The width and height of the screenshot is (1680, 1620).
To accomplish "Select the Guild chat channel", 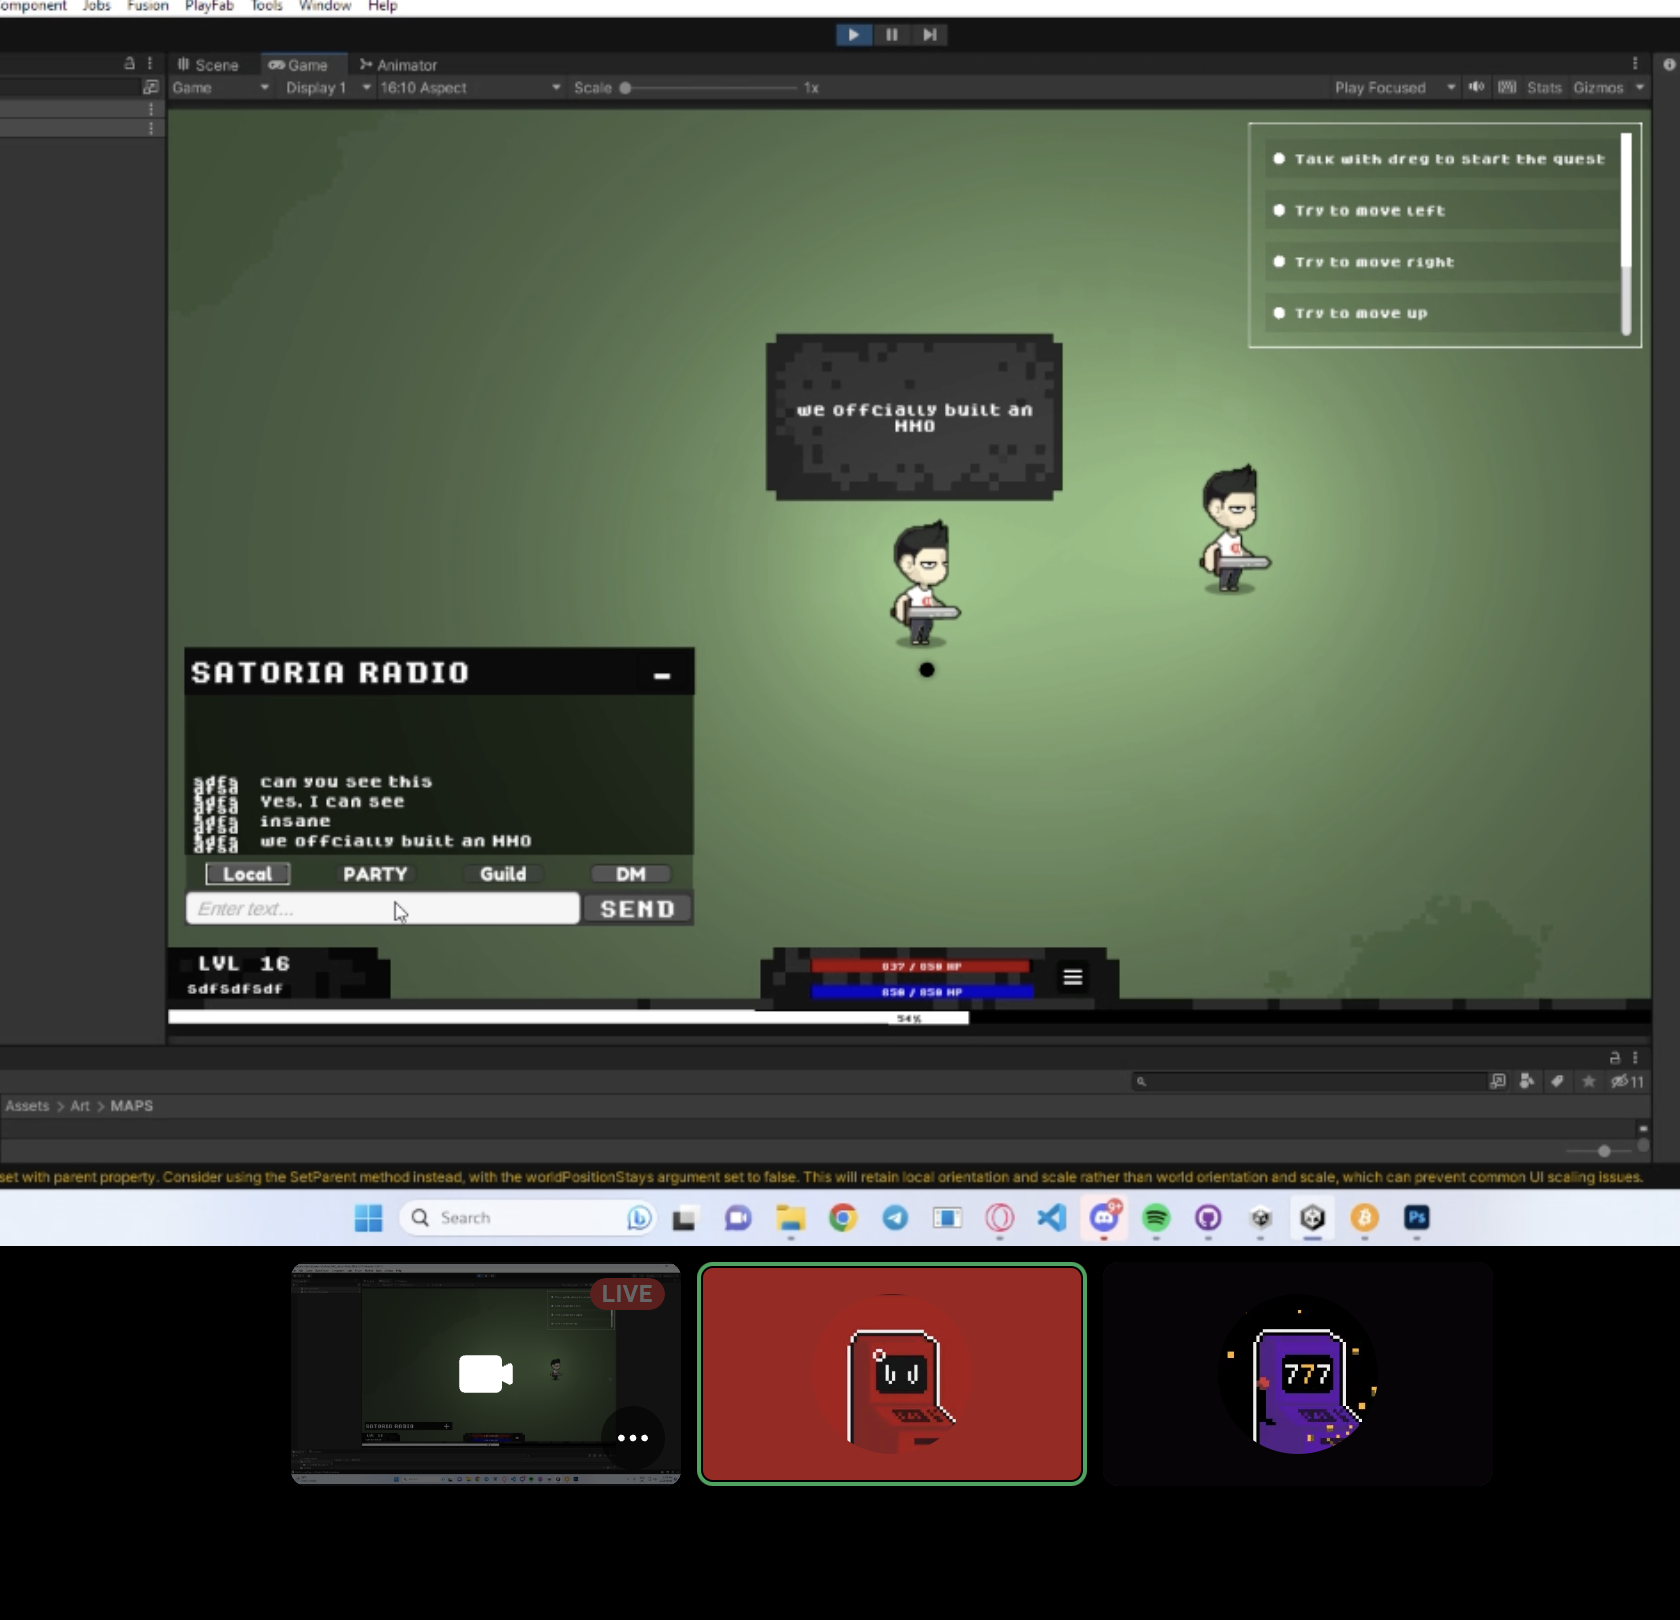I will click(x=503, y=874).
